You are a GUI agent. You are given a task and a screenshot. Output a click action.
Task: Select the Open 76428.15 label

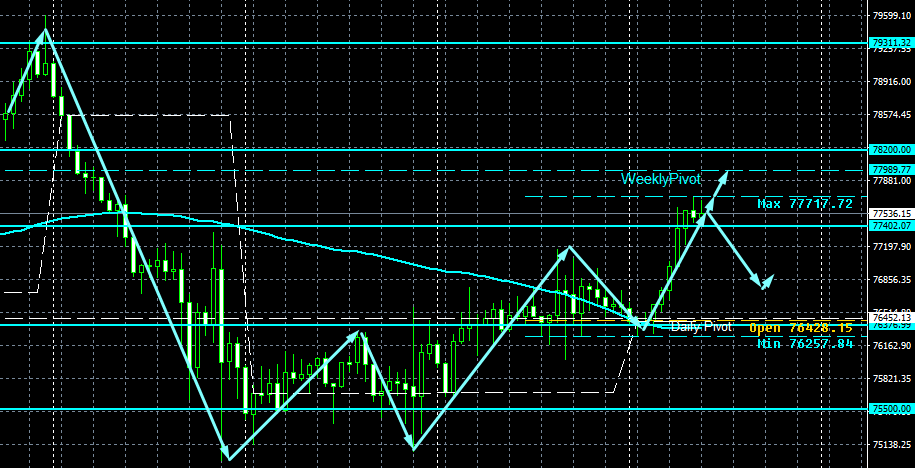[x=801, y=328]
